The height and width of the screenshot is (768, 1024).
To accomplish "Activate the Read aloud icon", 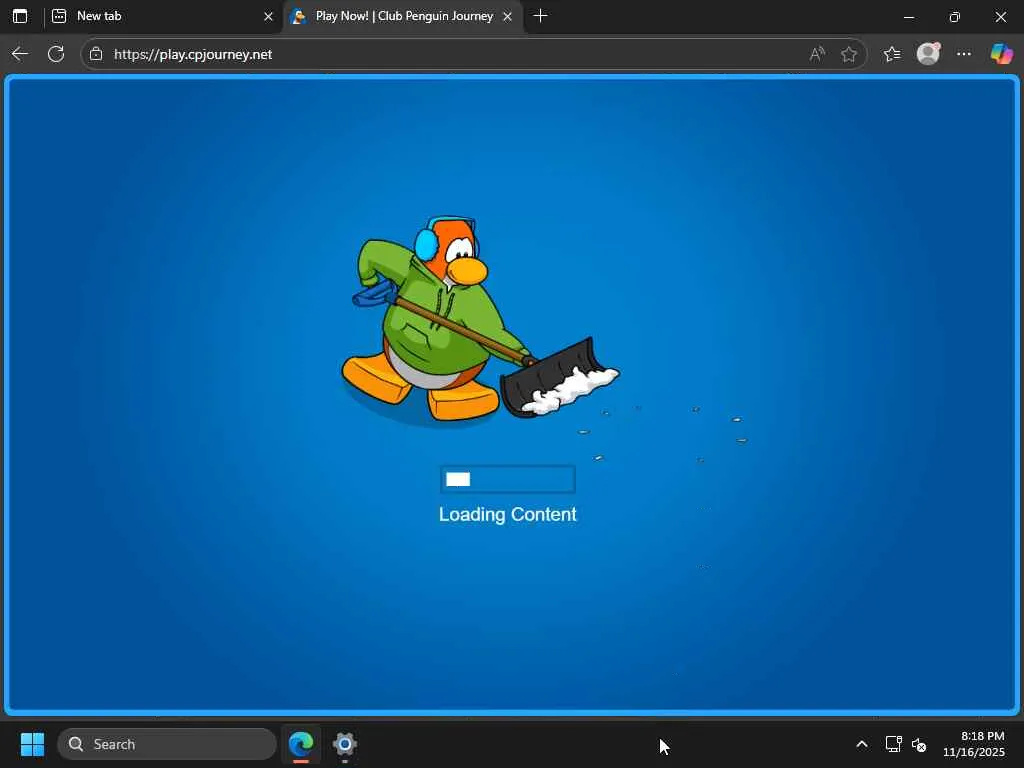I will click(817, 54).
